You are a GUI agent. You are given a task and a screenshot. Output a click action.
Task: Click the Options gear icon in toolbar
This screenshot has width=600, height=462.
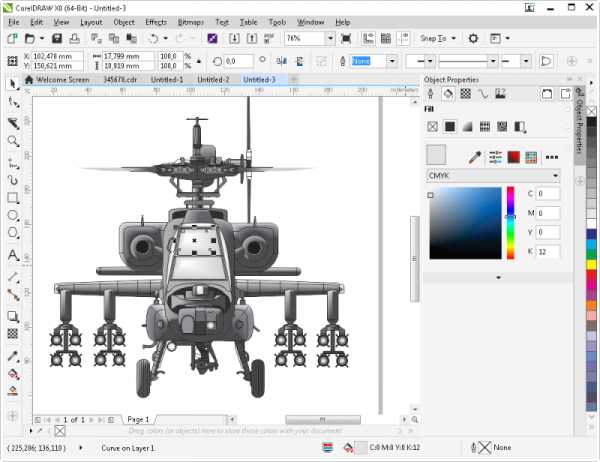tap(473, 39)
